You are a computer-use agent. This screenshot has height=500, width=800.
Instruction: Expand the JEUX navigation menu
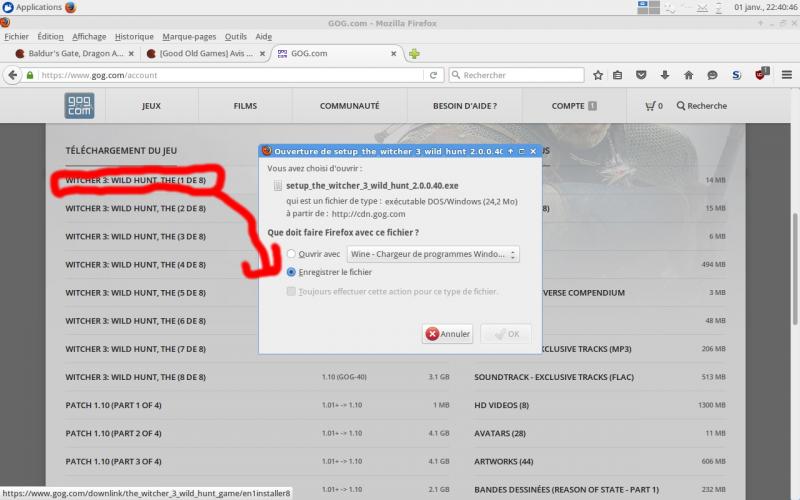[x=151, y=106]
